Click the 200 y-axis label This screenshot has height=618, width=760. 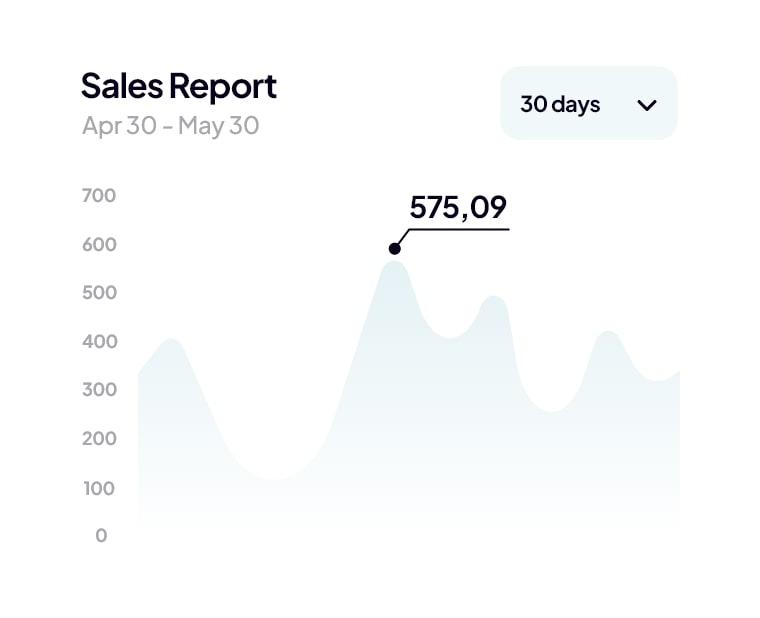click(x=99, y=438)
